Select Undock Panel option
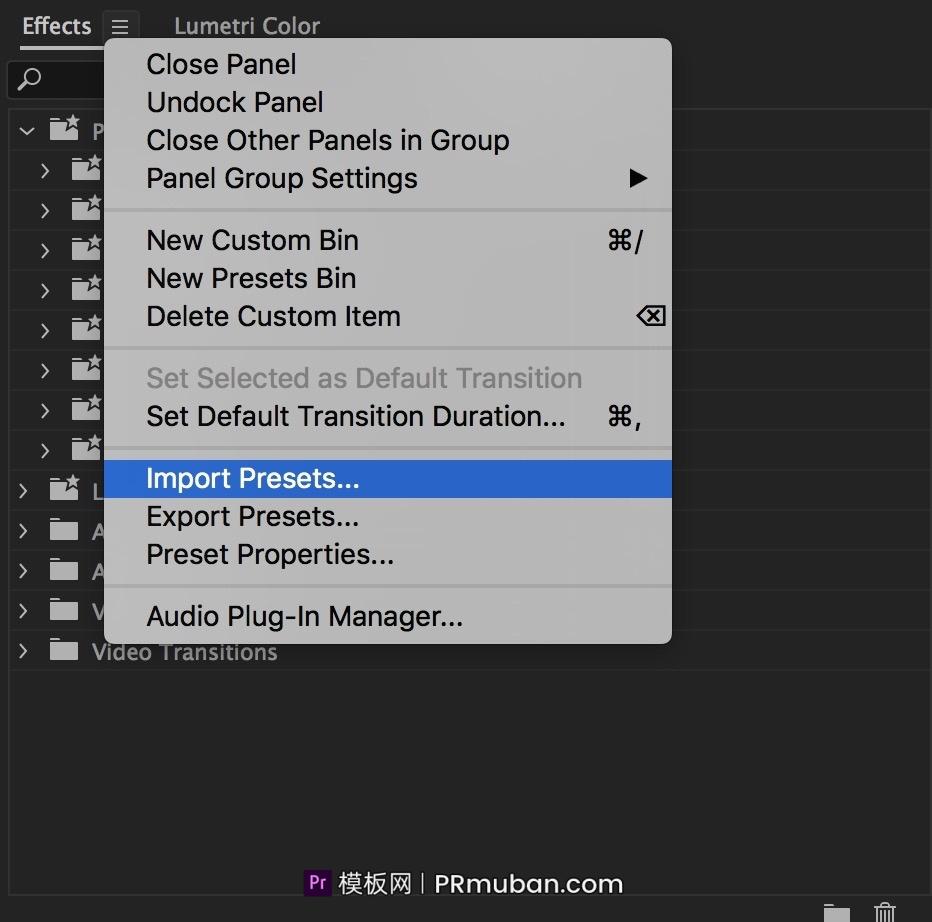Viewport: 932px width, 922px height. (x=234, y=102)
